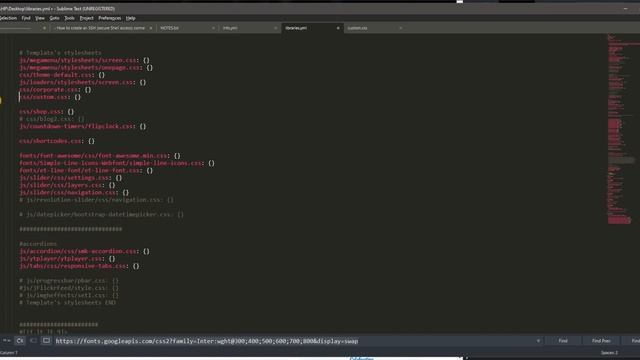The height and width of the screenshot is (360, 640).
Task: Open the Project menu
Action: [86, 18]
